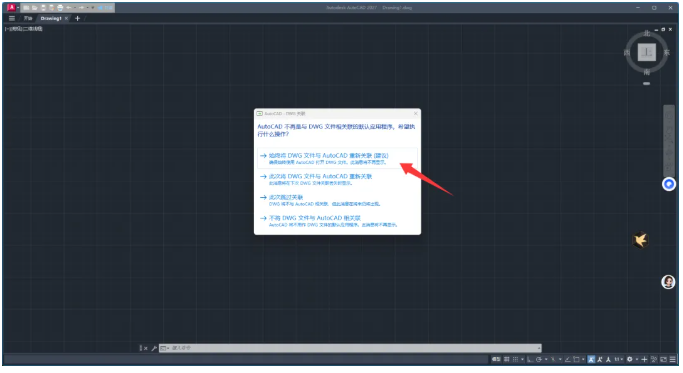Click the blue circular floating icon at right
Screen dimensions: 683x373
669,184
